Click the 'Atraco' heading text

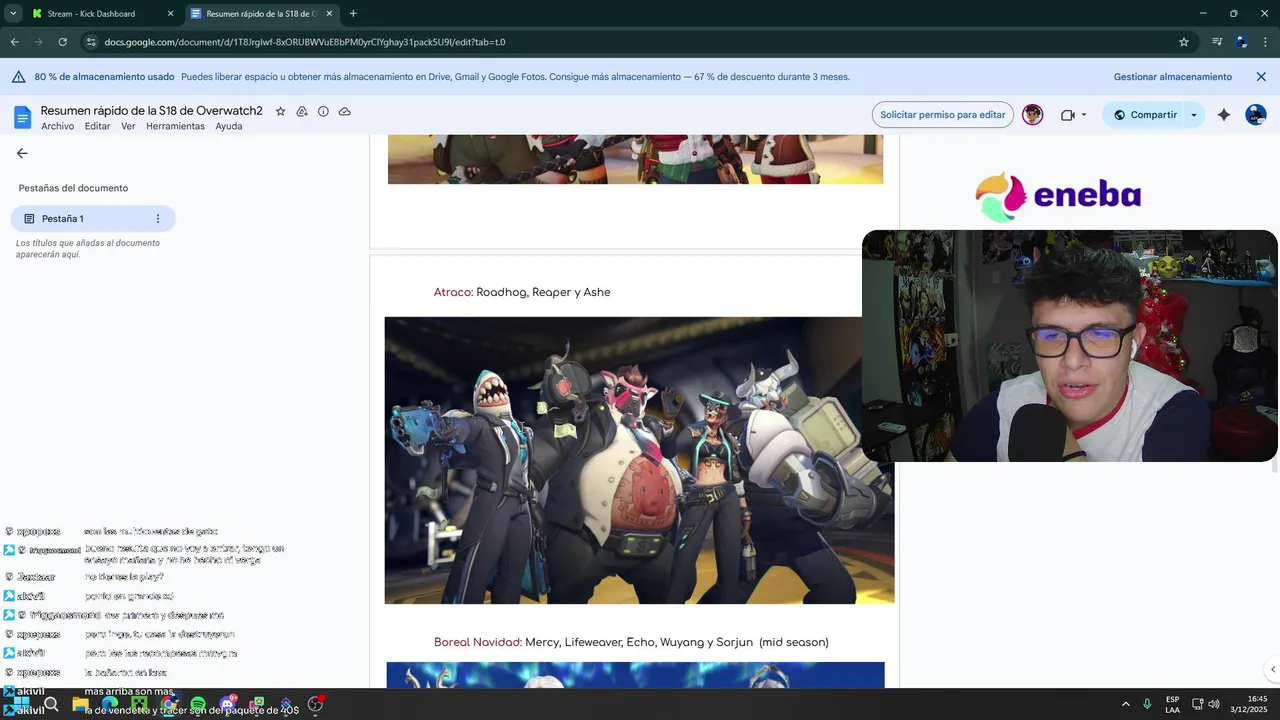tap(453, 292)
